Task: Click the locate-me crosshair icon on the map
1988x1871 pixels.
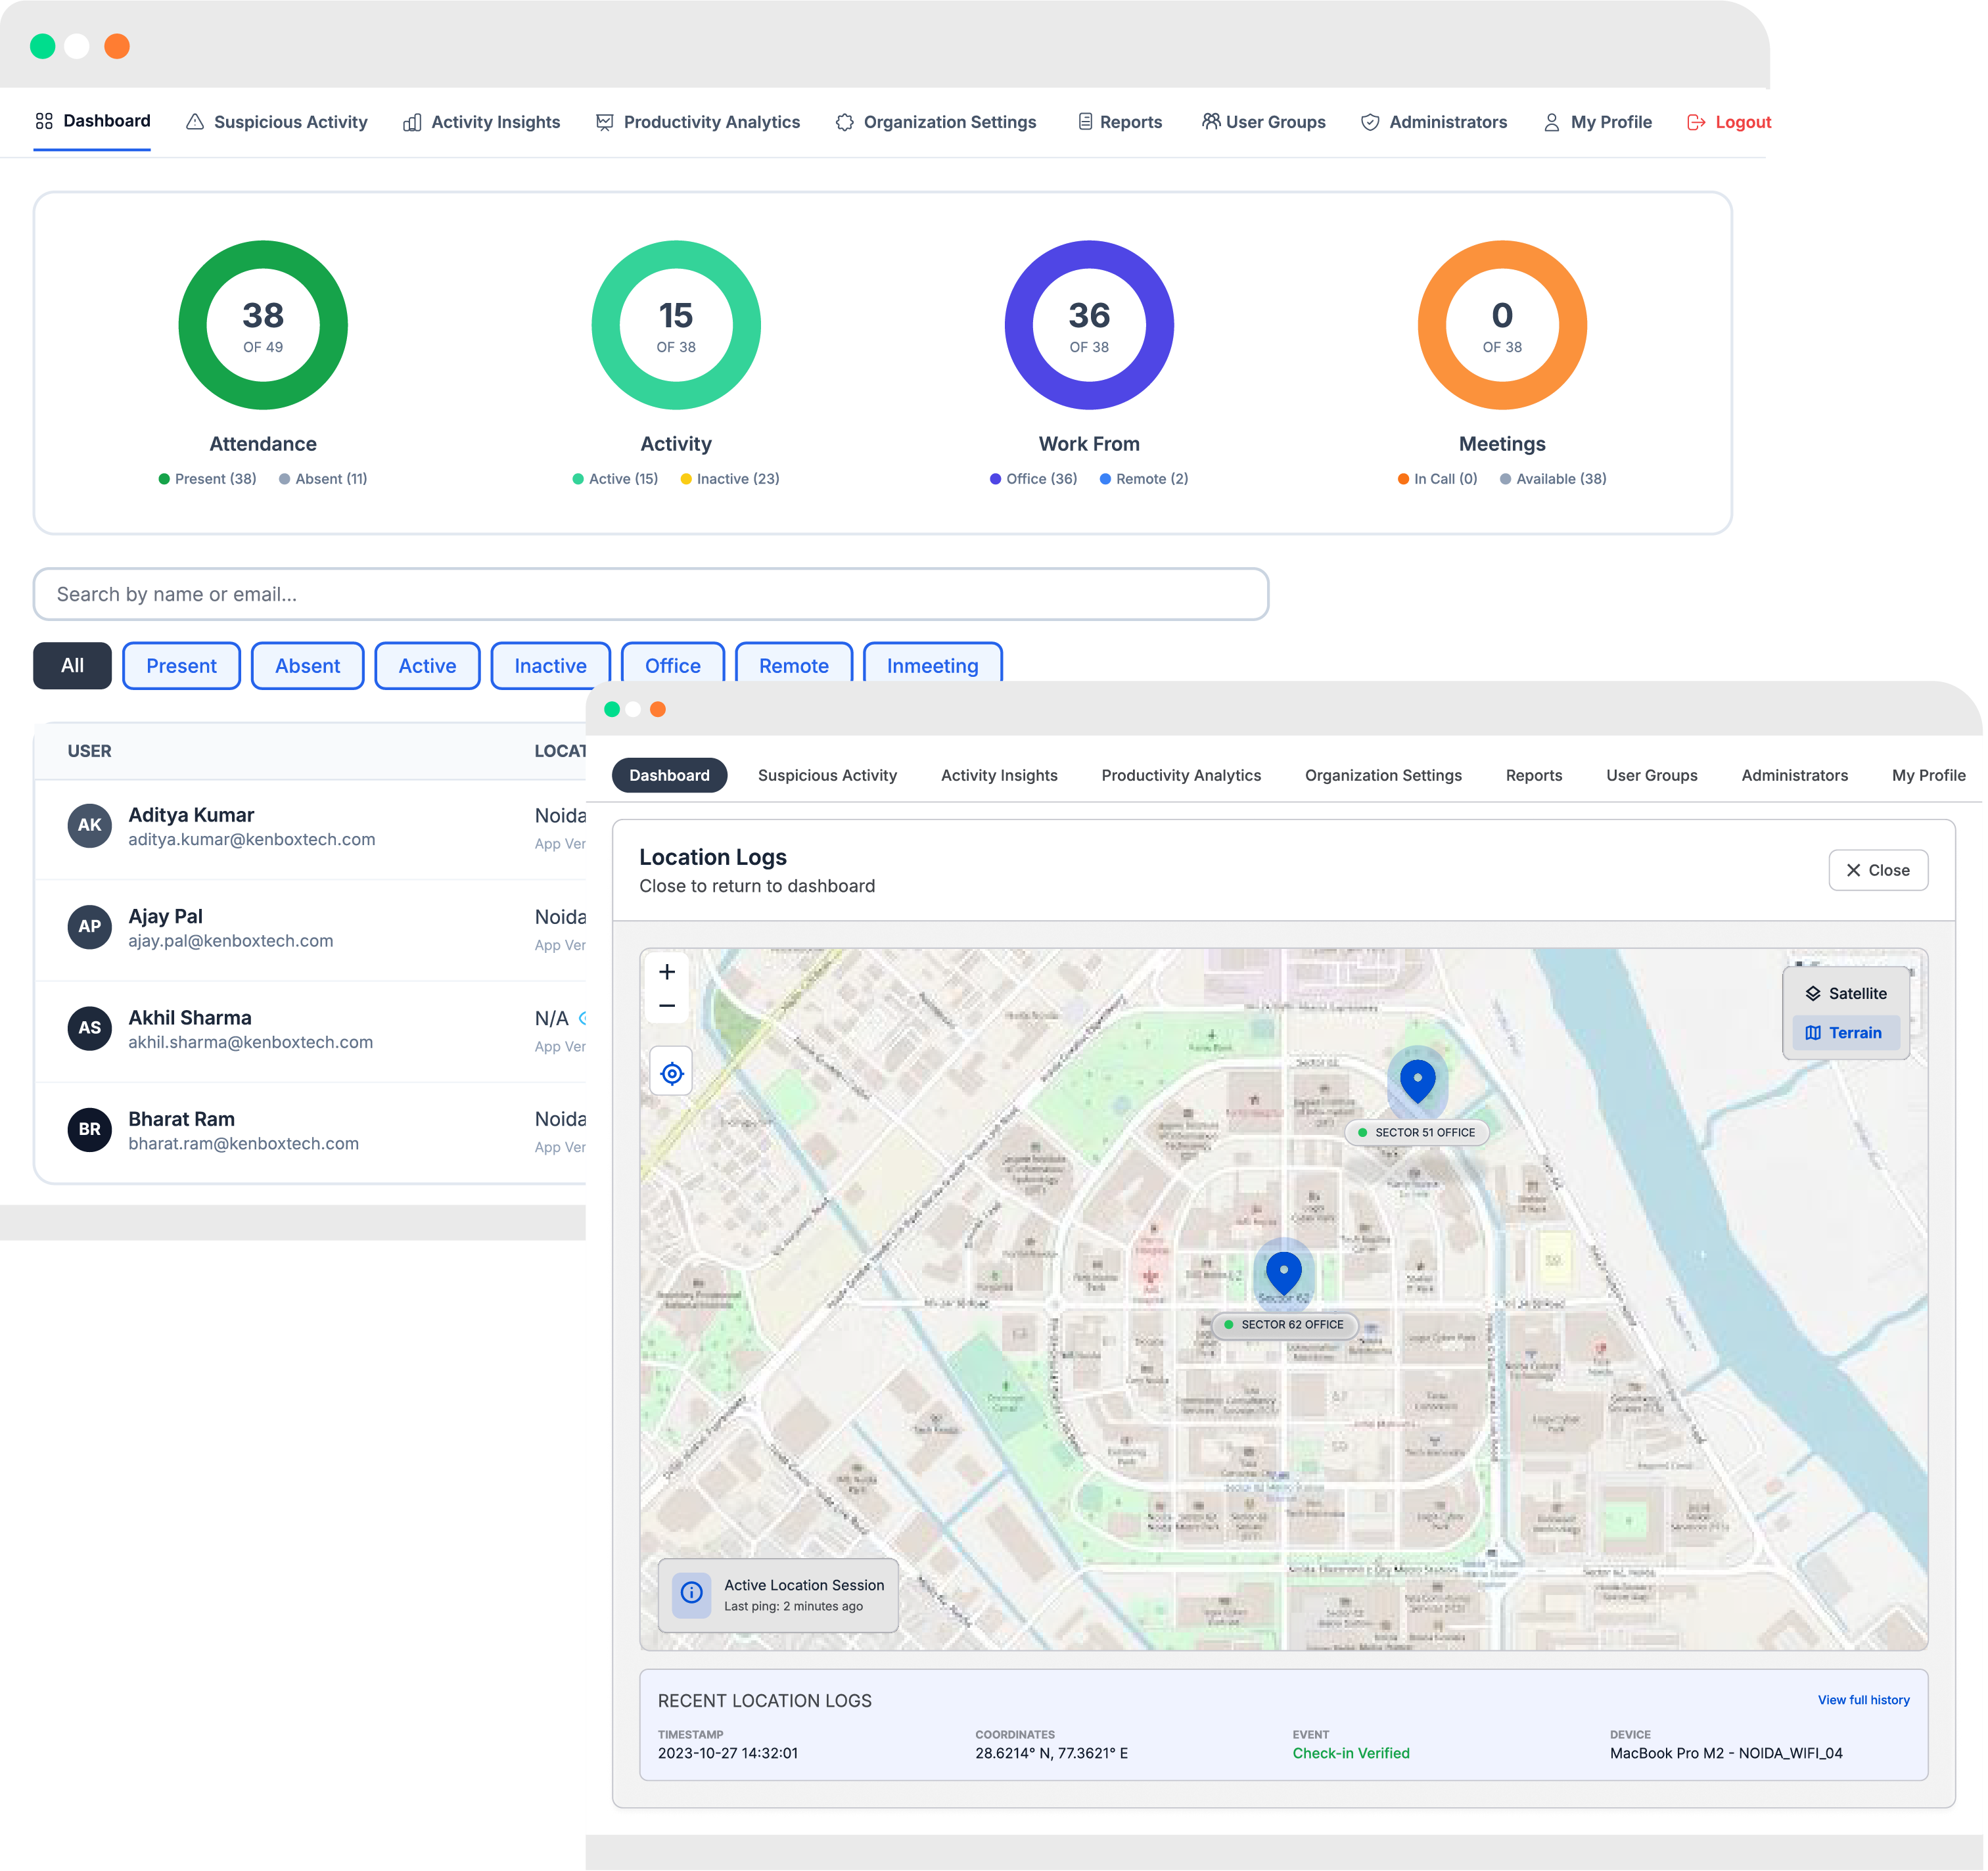Action: click(x=672, y=1074)
